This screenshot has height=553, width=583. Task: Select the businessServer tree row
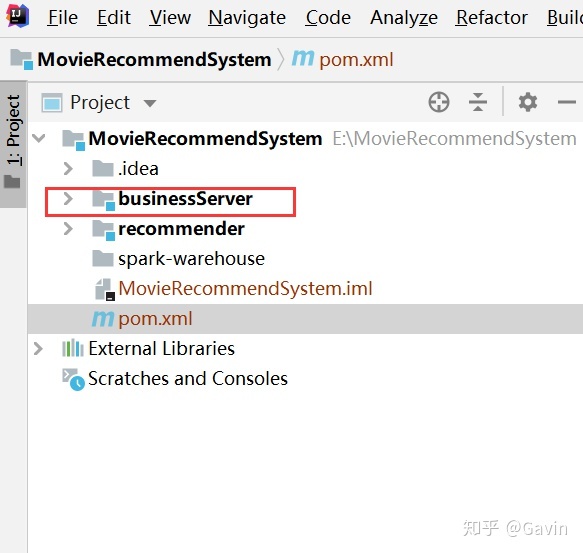(305, 199)
